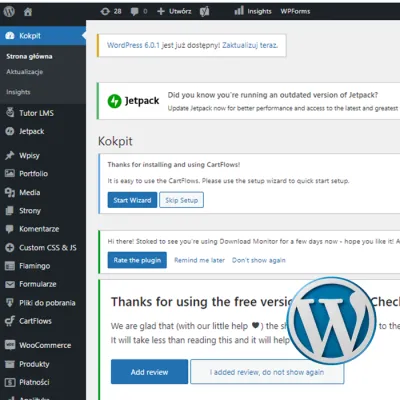Open the Strony menu label
Screen dimensions: 400x400
30,211
